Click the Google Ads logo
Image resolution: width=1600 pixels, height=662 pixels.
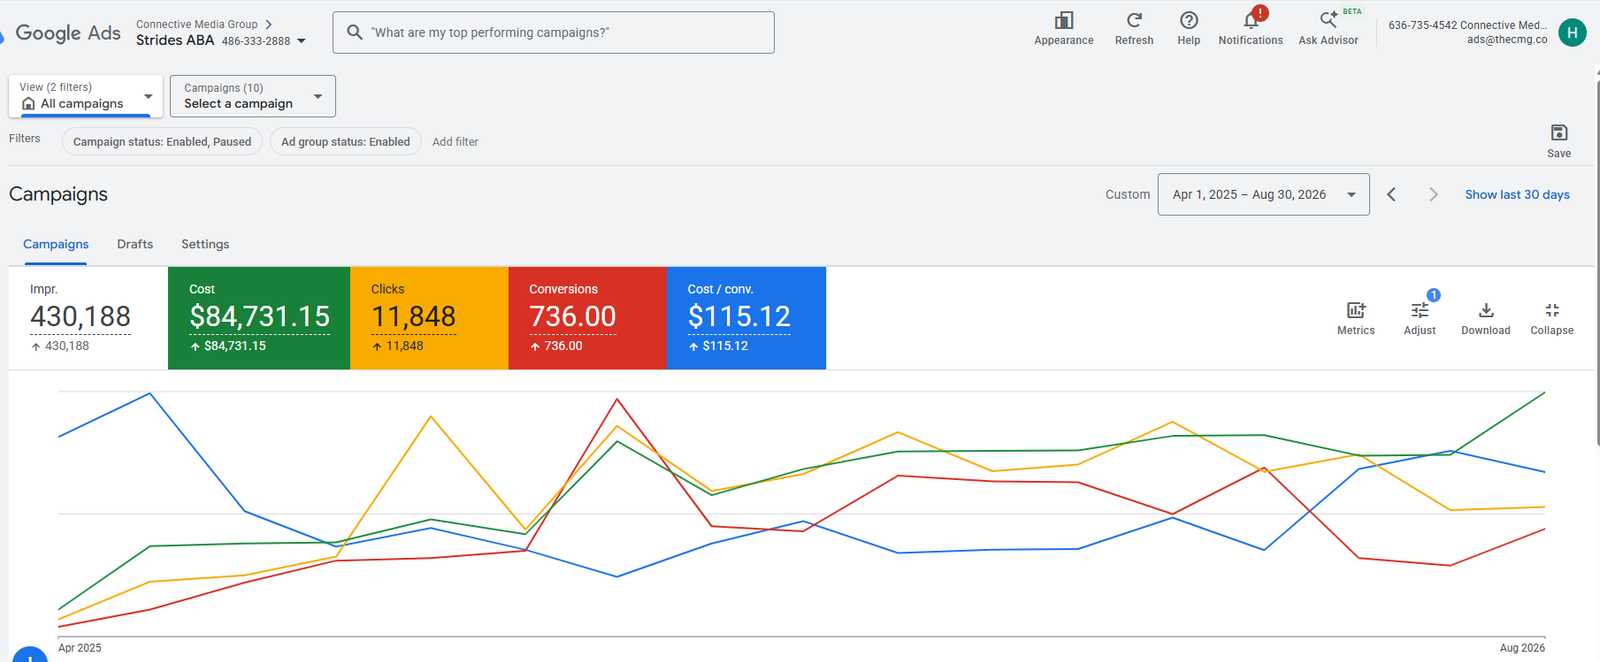coord(61,33)
